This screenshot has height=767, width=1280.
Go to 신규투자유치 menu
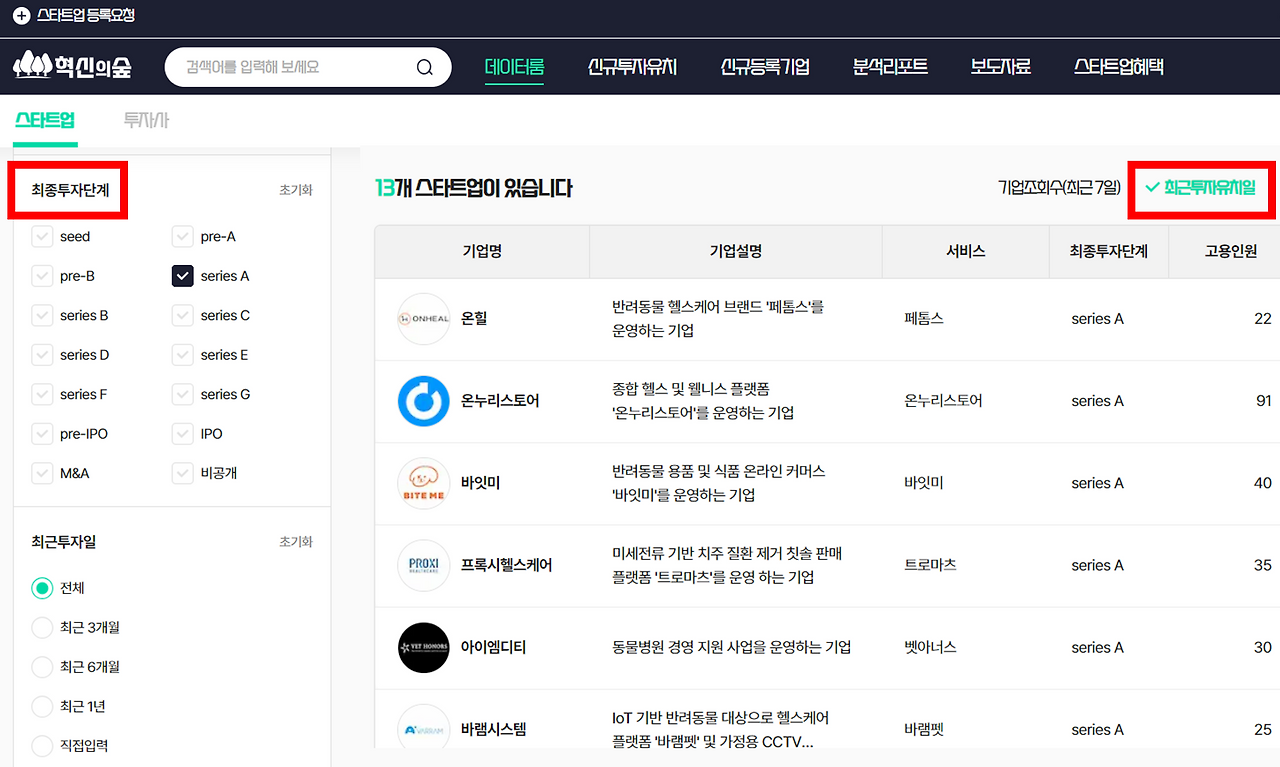click(x=632, y=67)
